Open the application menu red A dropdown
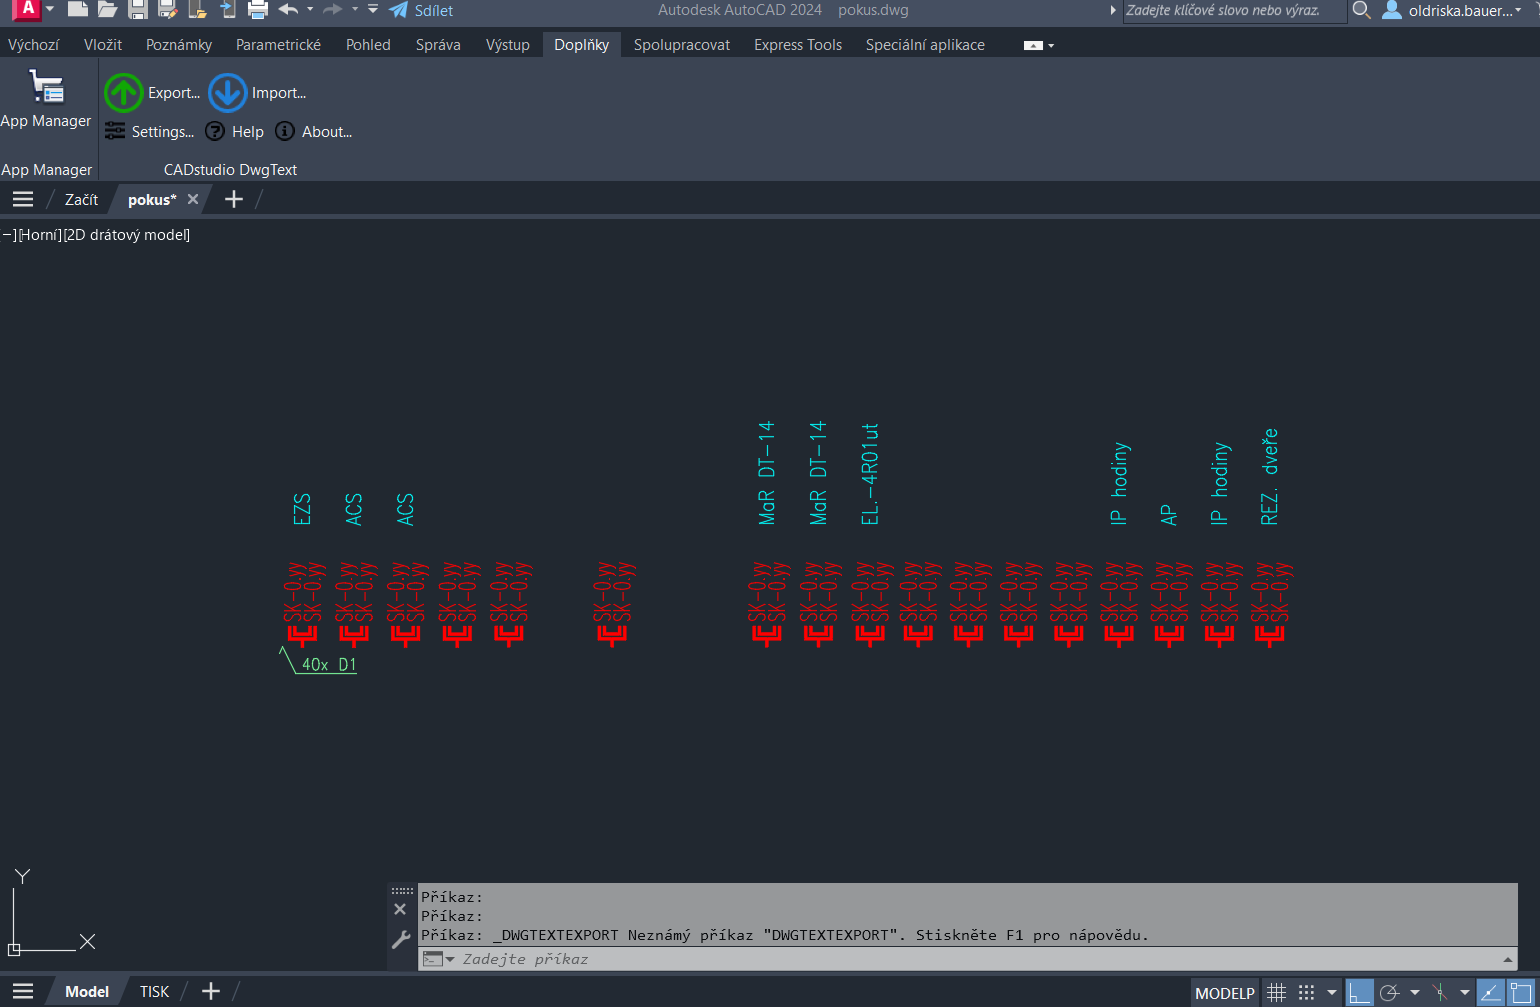The image size is (1540, 1007). click(29, 10)
